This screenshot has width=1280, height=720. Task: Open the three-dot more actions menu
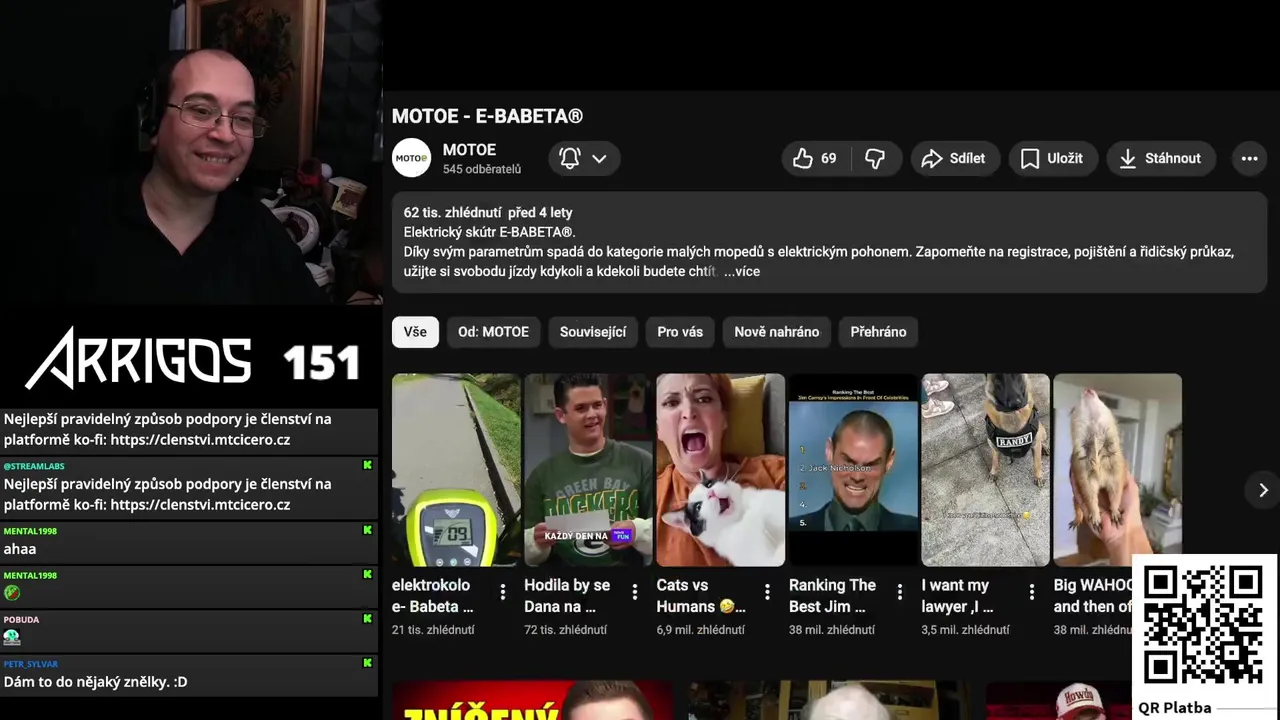click(1249, 158)
